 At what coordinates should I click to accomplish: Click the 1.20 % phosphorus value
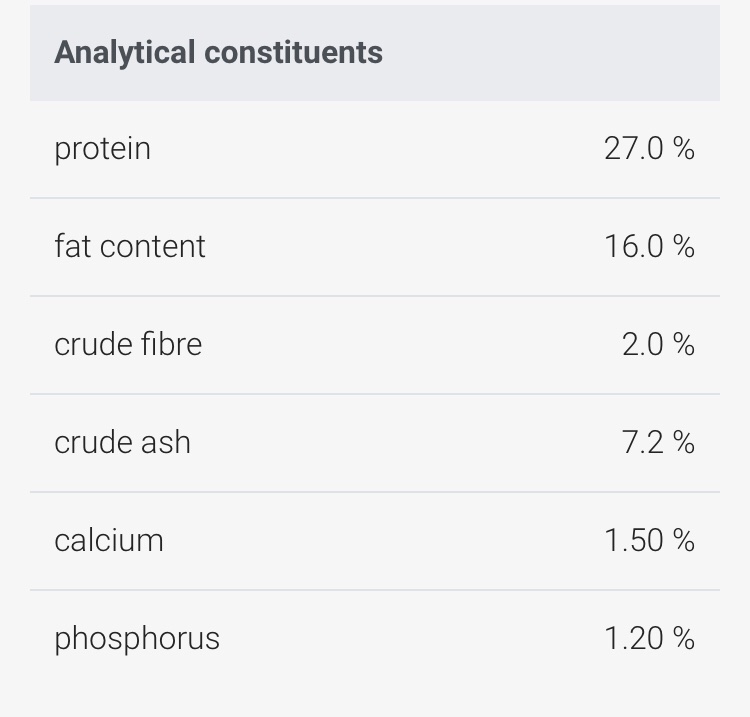(x=649, y=638)
